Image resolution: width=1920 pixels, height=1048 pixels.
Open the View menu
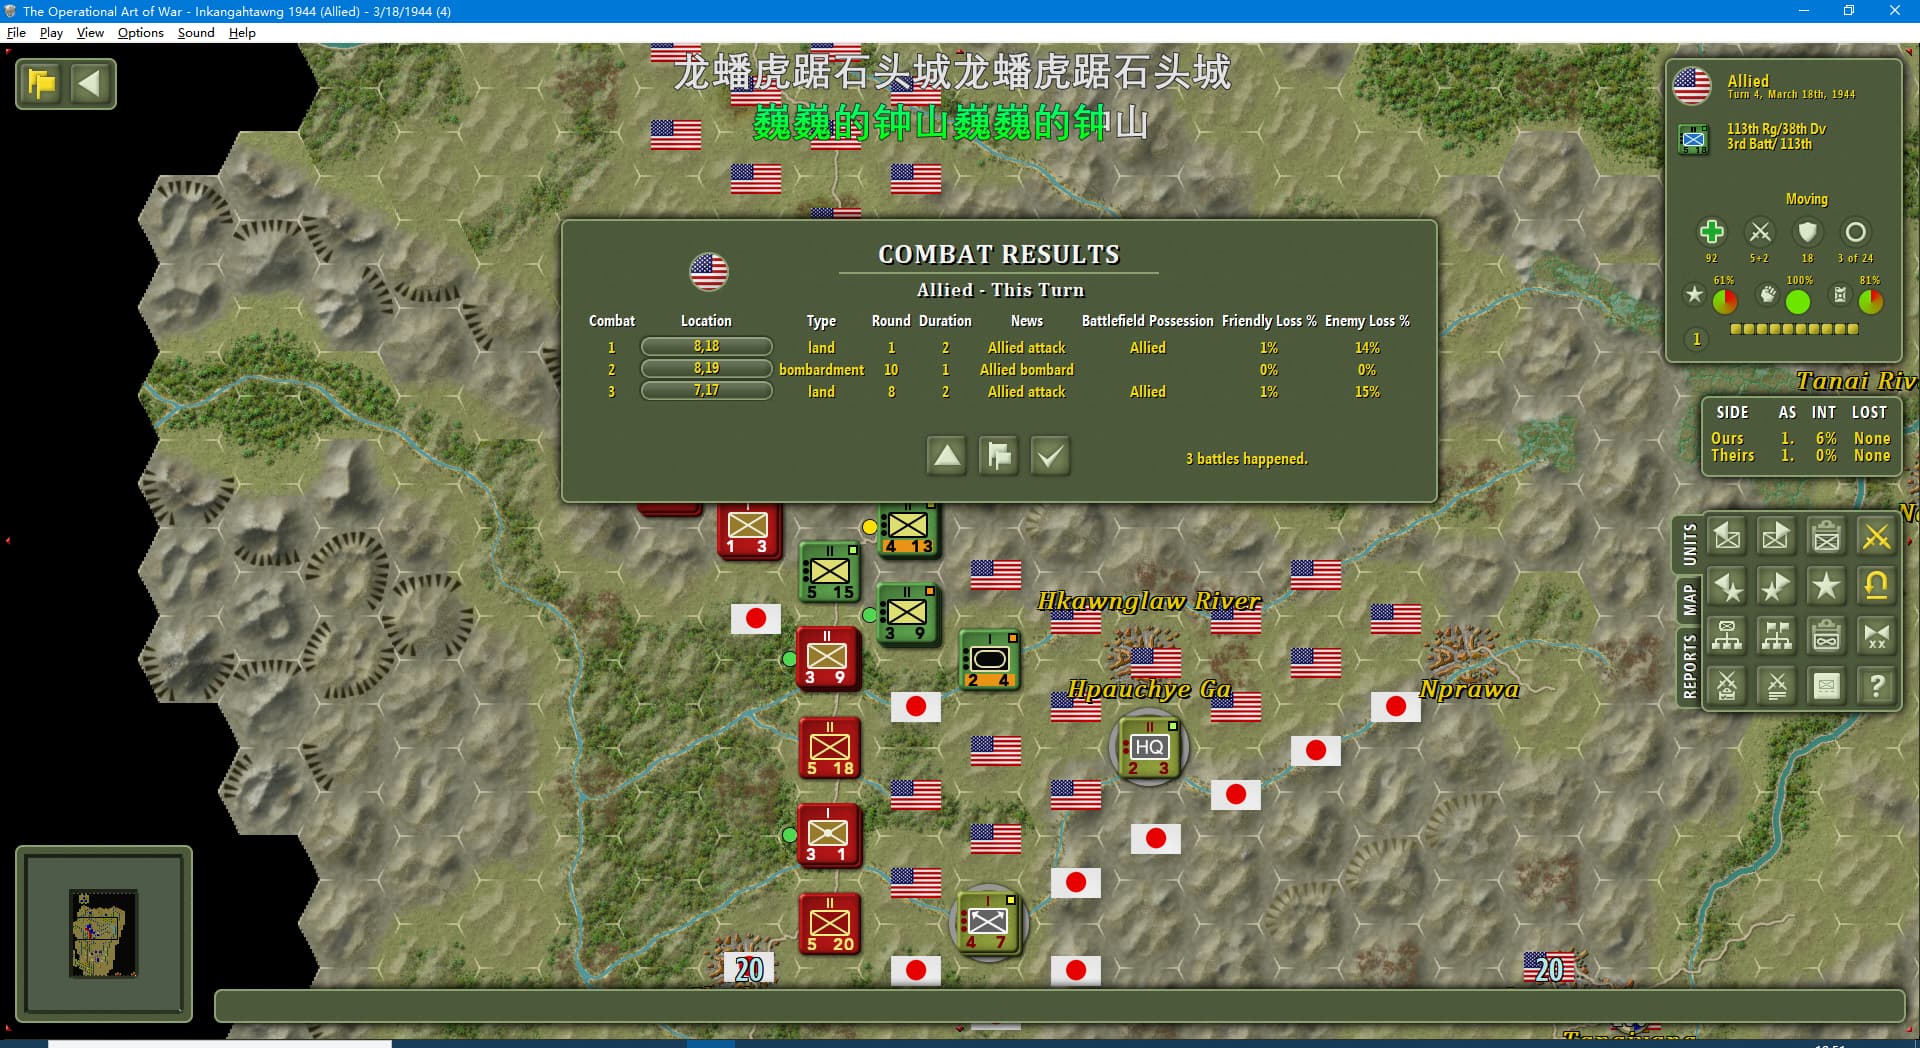point(90,32)
